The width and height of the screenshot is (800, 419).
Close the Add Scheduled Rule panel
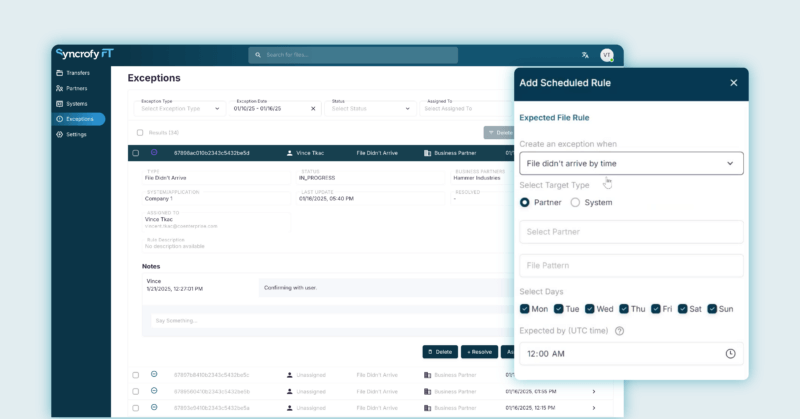(733, 83)
